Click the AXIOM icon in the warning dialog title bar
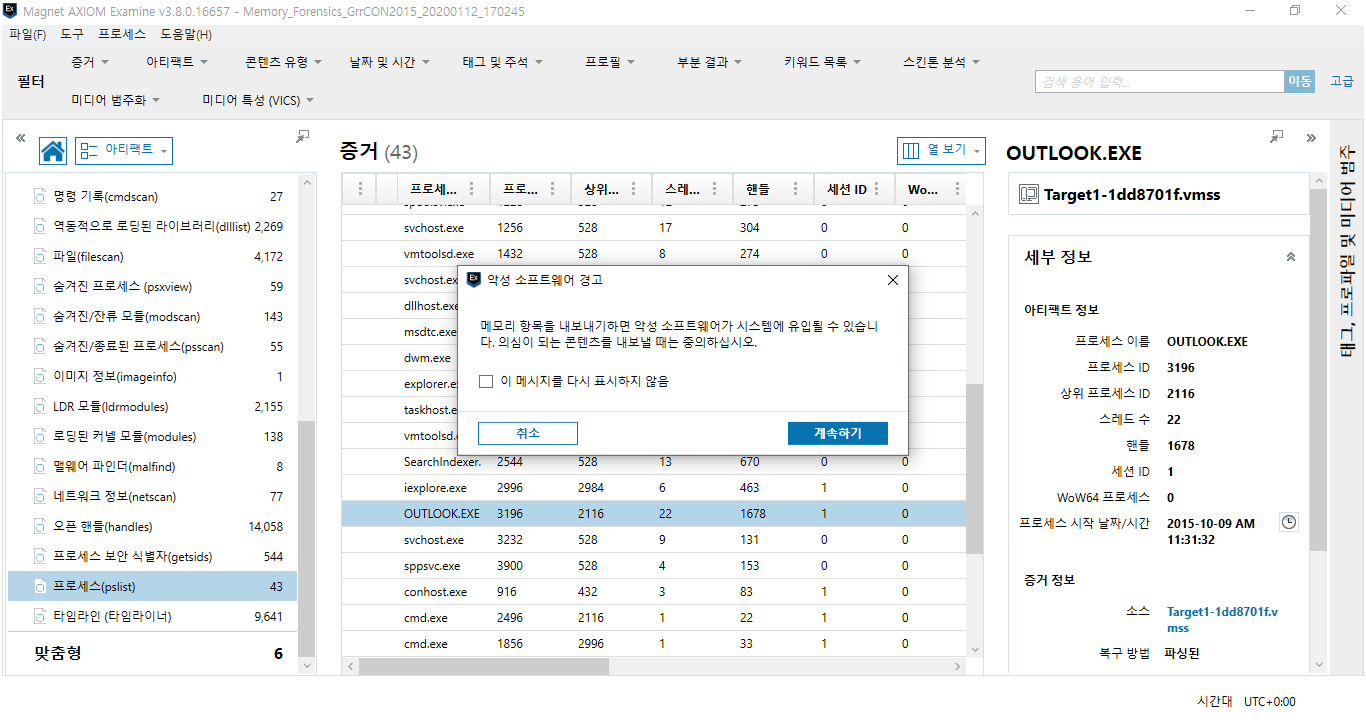 tap(474, 280)
